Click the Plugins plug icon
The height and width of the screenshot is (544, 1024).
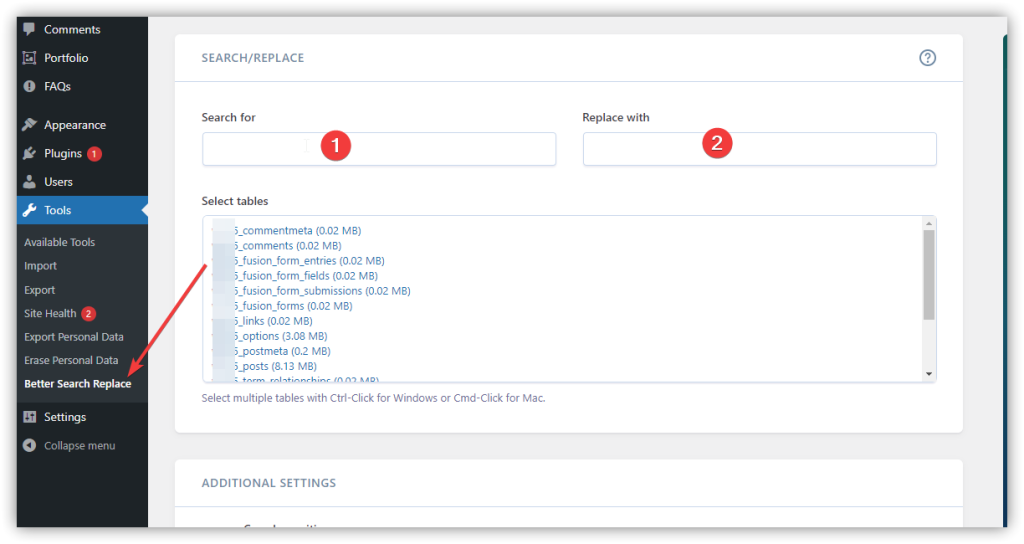pyautogui.click(x=30, y=154)
